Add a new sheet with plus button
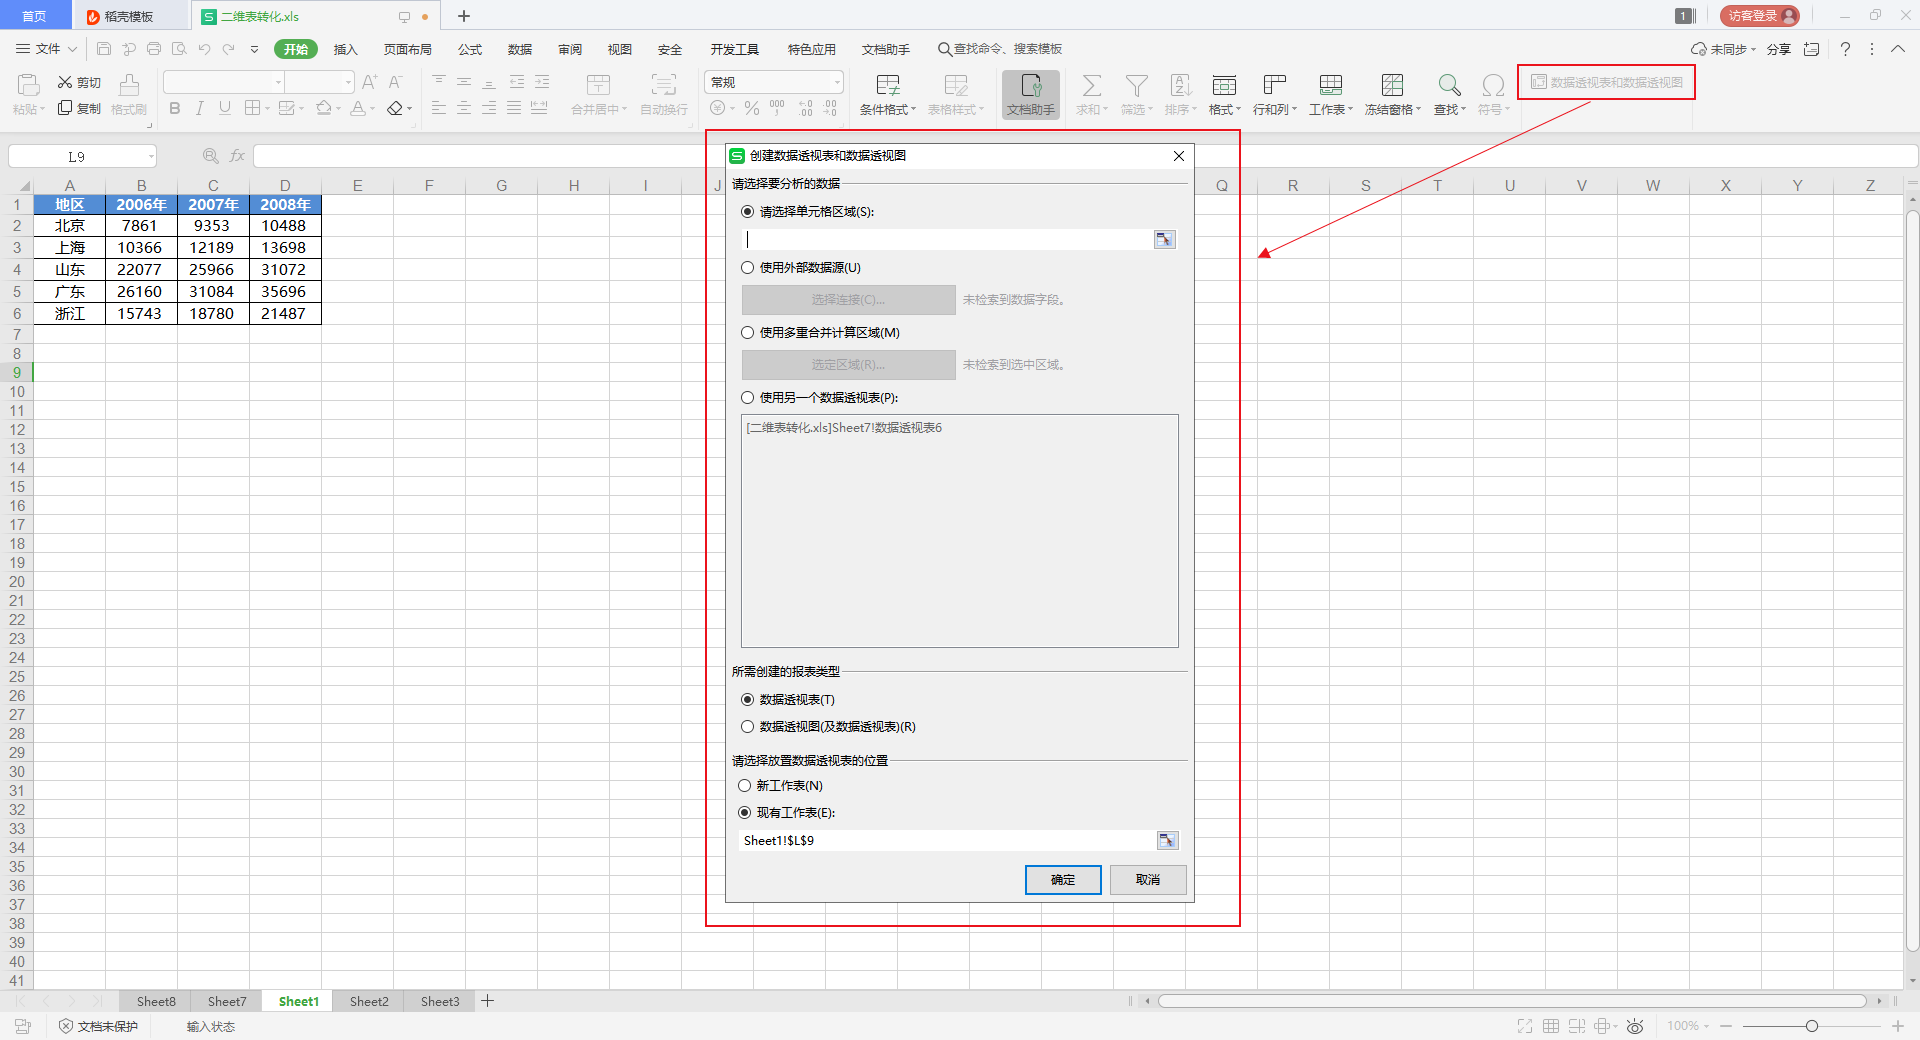The width and height of the screenshot is (1920, 1040). click(487, 1001)
